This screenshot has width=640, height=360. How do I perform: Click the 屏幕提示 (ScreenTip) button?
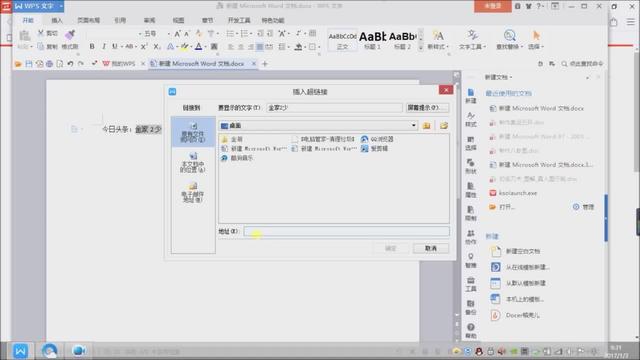(x=427, y=108)
